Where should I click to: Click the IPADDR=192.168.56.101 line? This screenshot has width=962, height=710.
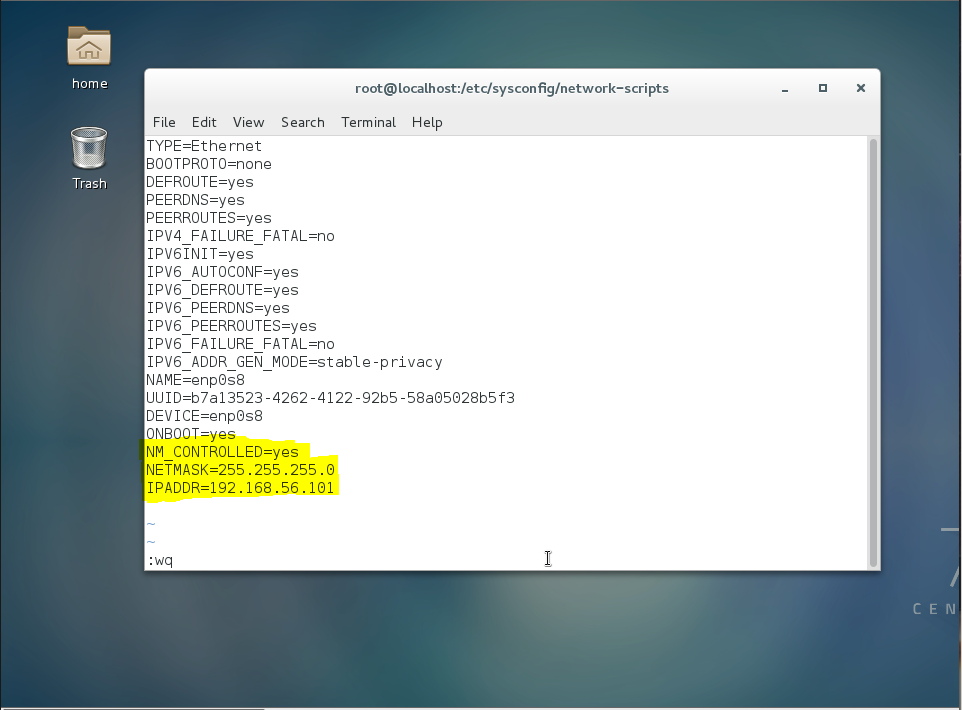coord(240,488)
